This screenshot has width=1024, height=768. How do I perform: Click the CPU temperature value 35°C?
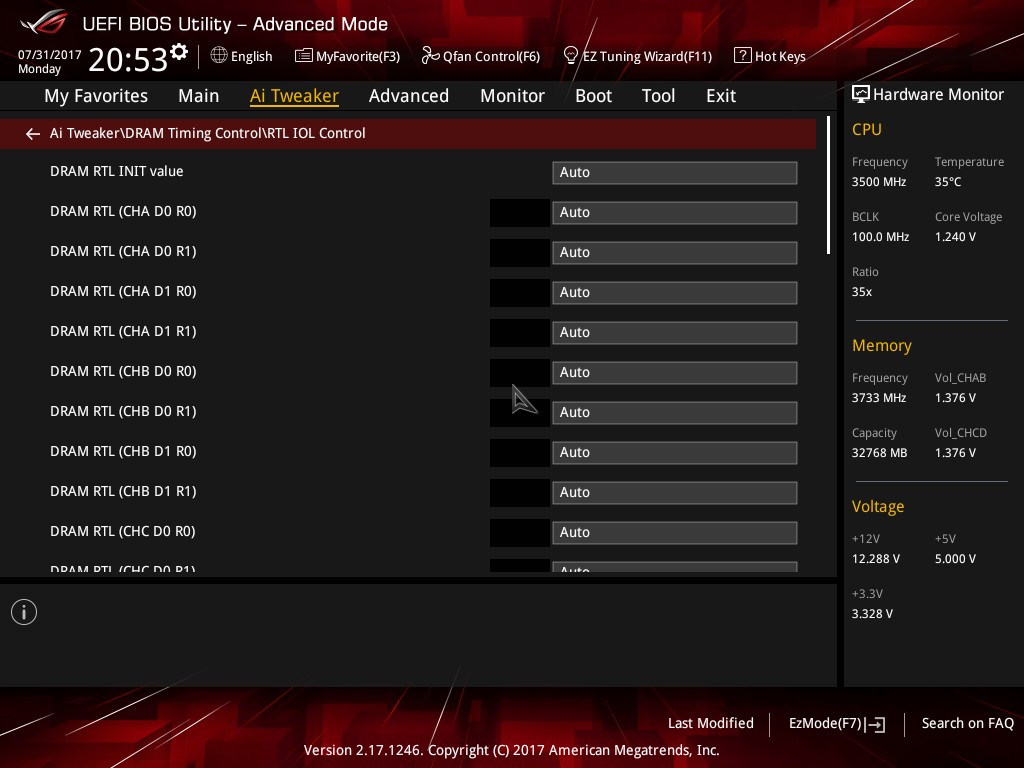pos(948,182)
